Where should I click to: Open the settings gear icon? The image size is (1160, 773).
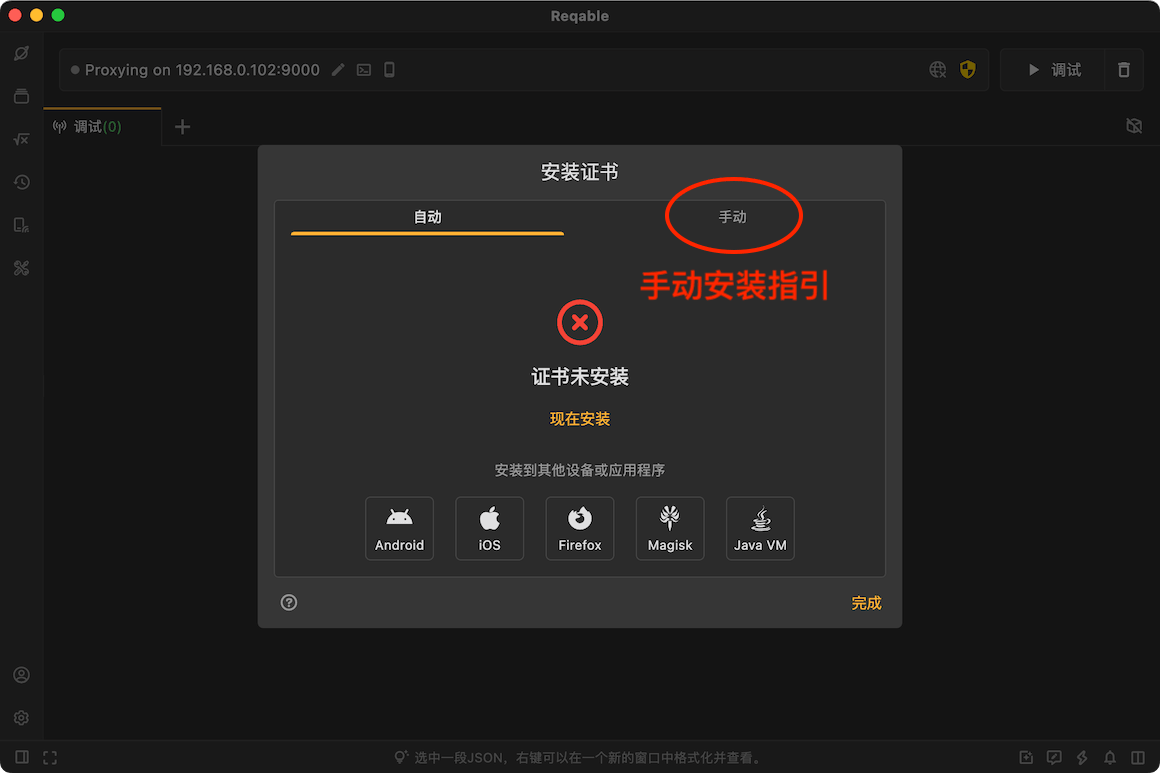[21, 718]
